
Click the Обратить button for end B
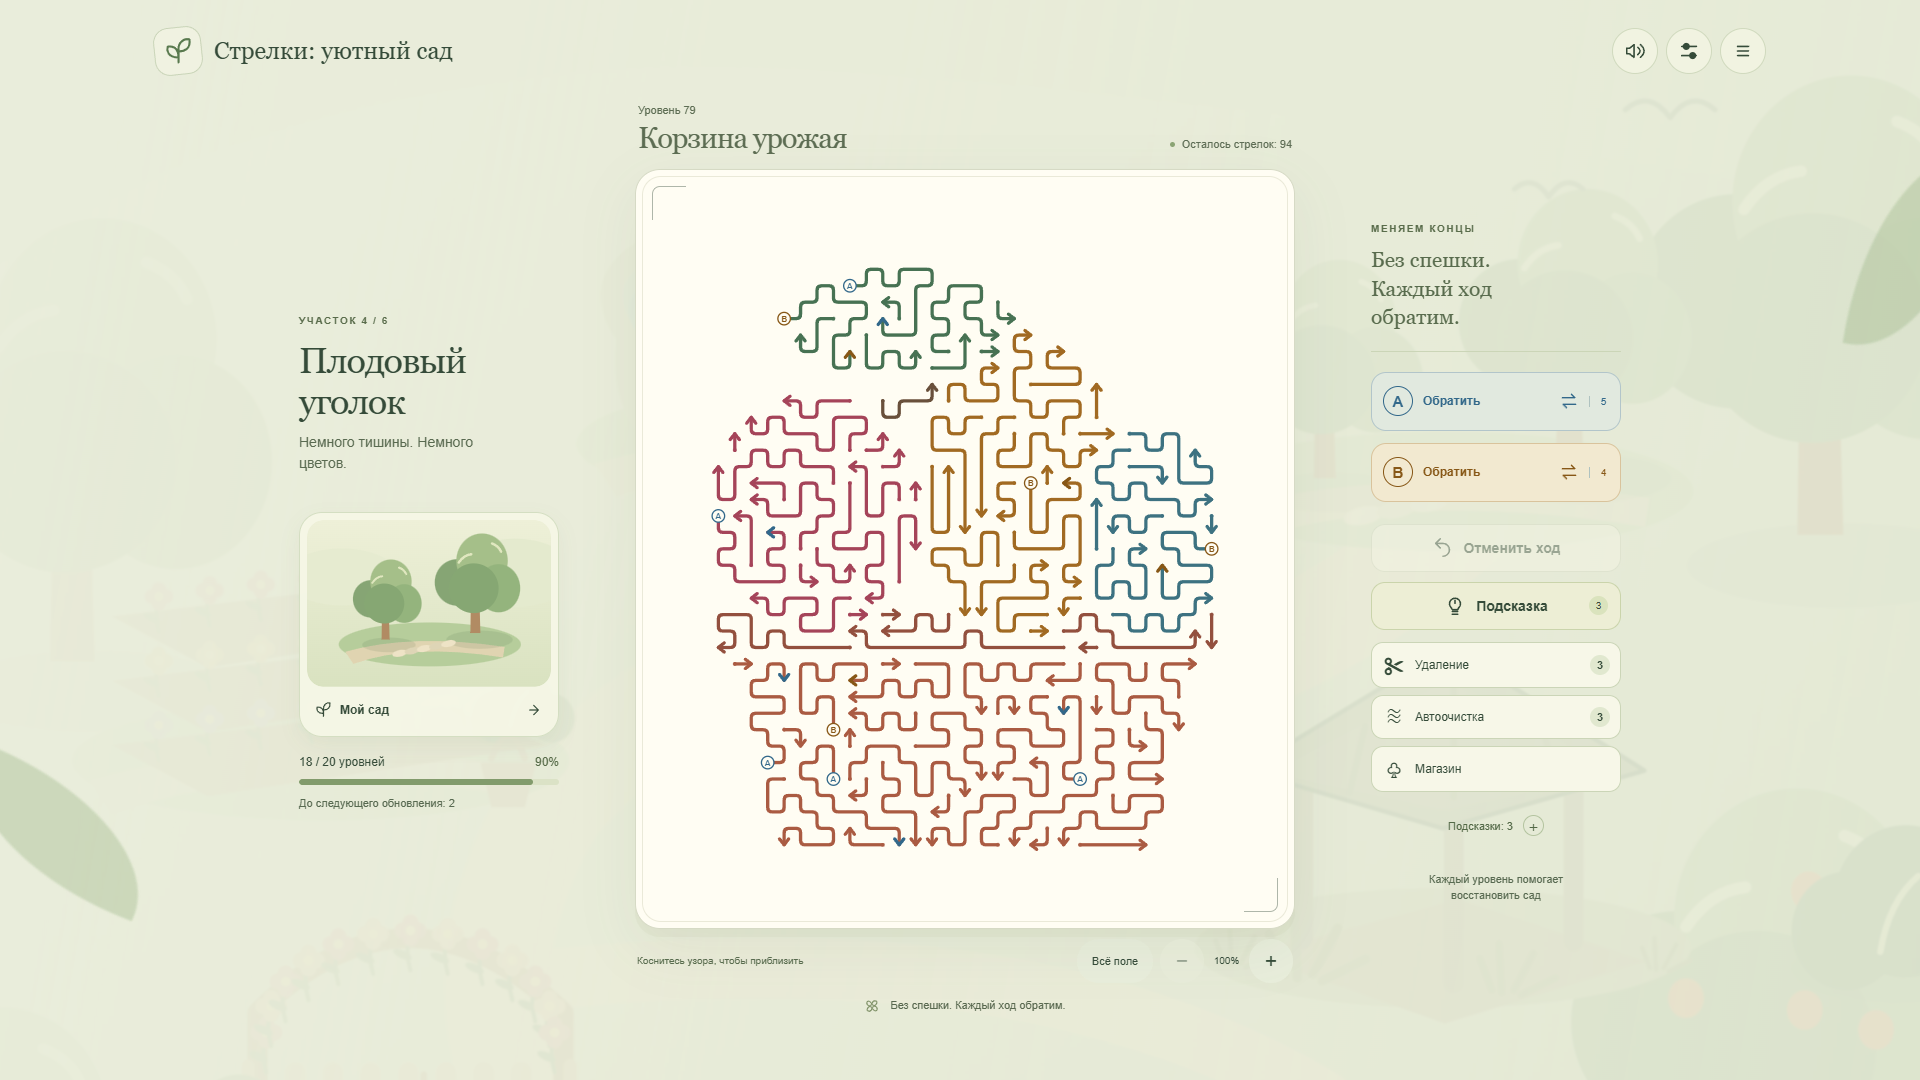click(1495, 473)
